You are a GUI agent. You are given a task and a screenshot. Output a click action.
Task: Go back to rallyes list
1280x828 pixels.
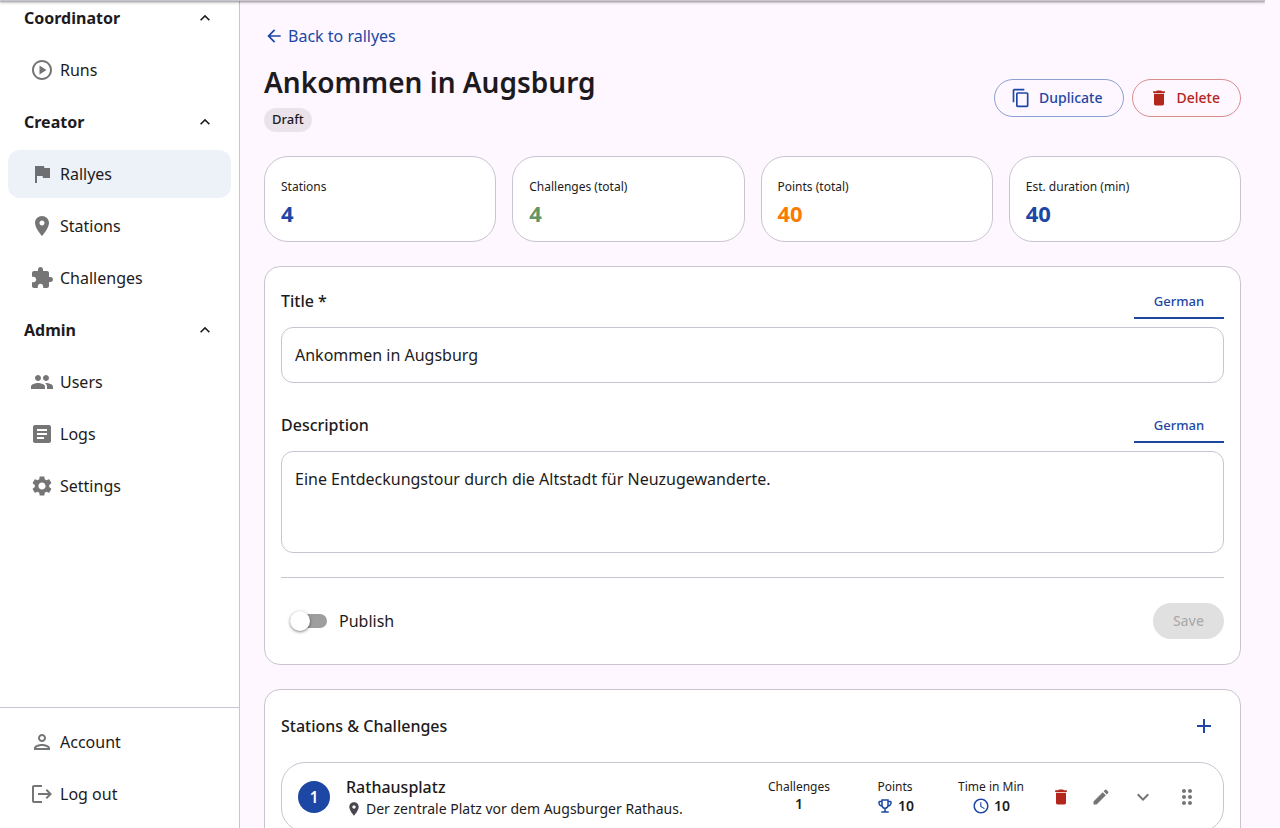[330, 36]
